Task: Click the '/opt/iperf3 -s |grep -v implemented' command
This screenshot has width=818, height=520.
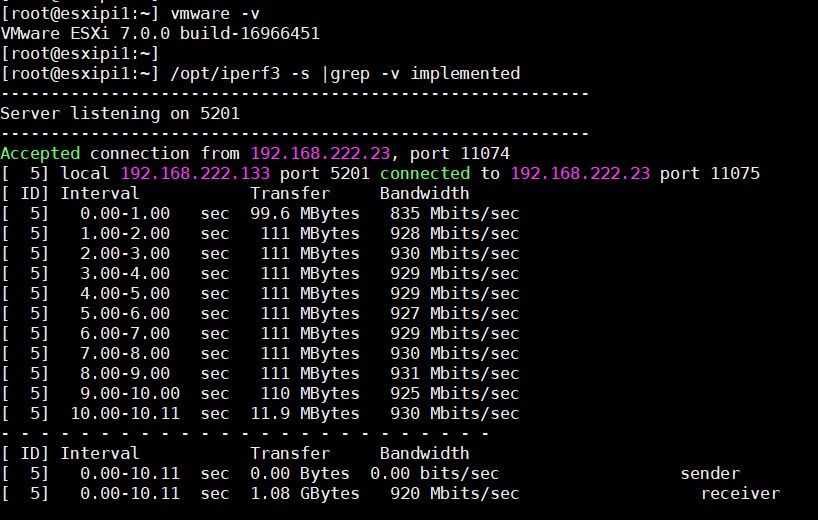Action: [345, 74]
